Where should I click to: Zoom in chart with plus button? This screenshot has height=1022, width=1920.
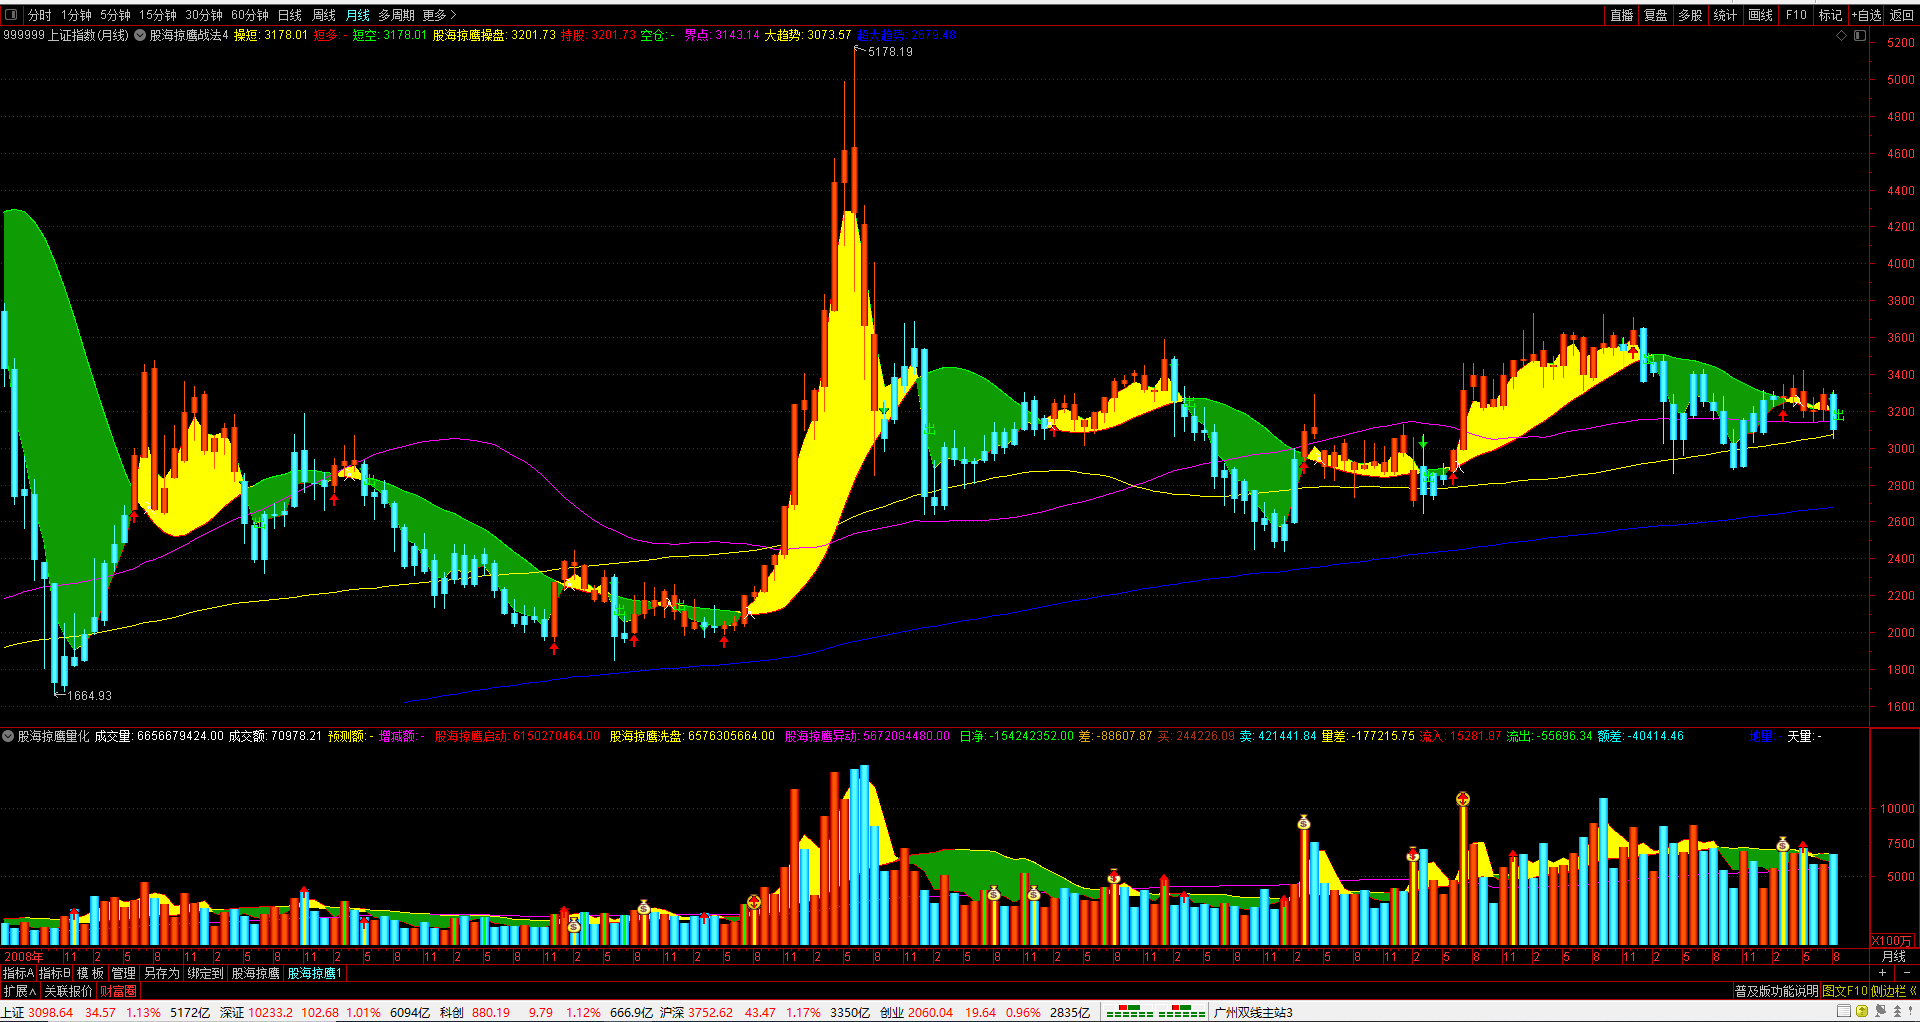point(1883,973)
